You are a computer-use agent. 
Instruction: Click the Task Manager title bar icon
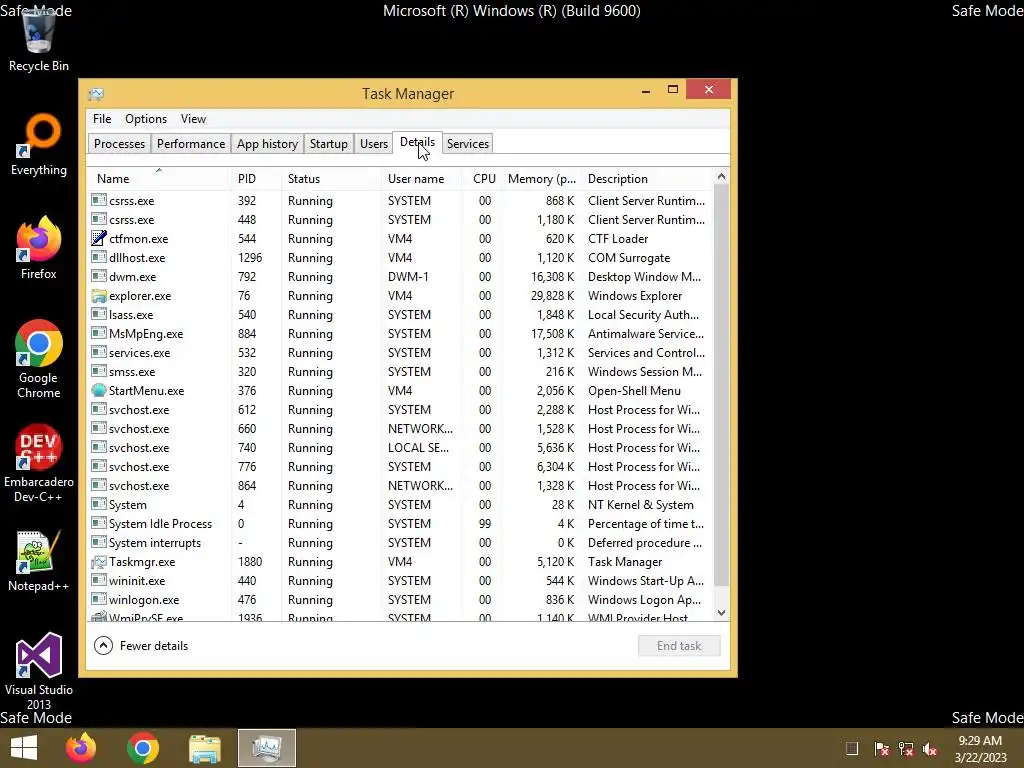click(x=96, y=94)
